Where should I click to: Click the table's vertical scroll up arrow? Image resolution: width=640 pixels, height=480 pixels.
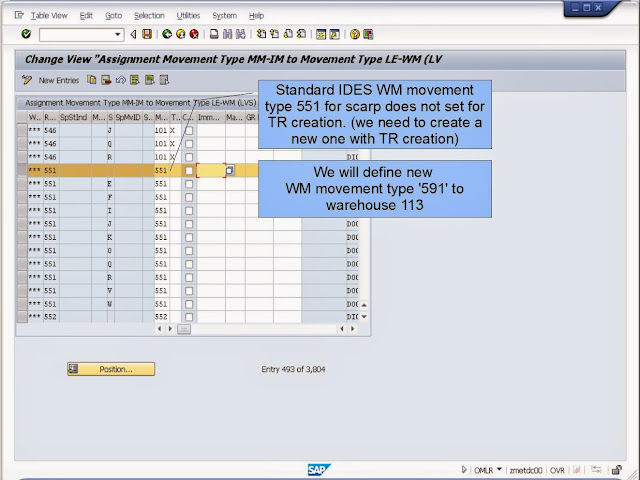tap(364, 305)
